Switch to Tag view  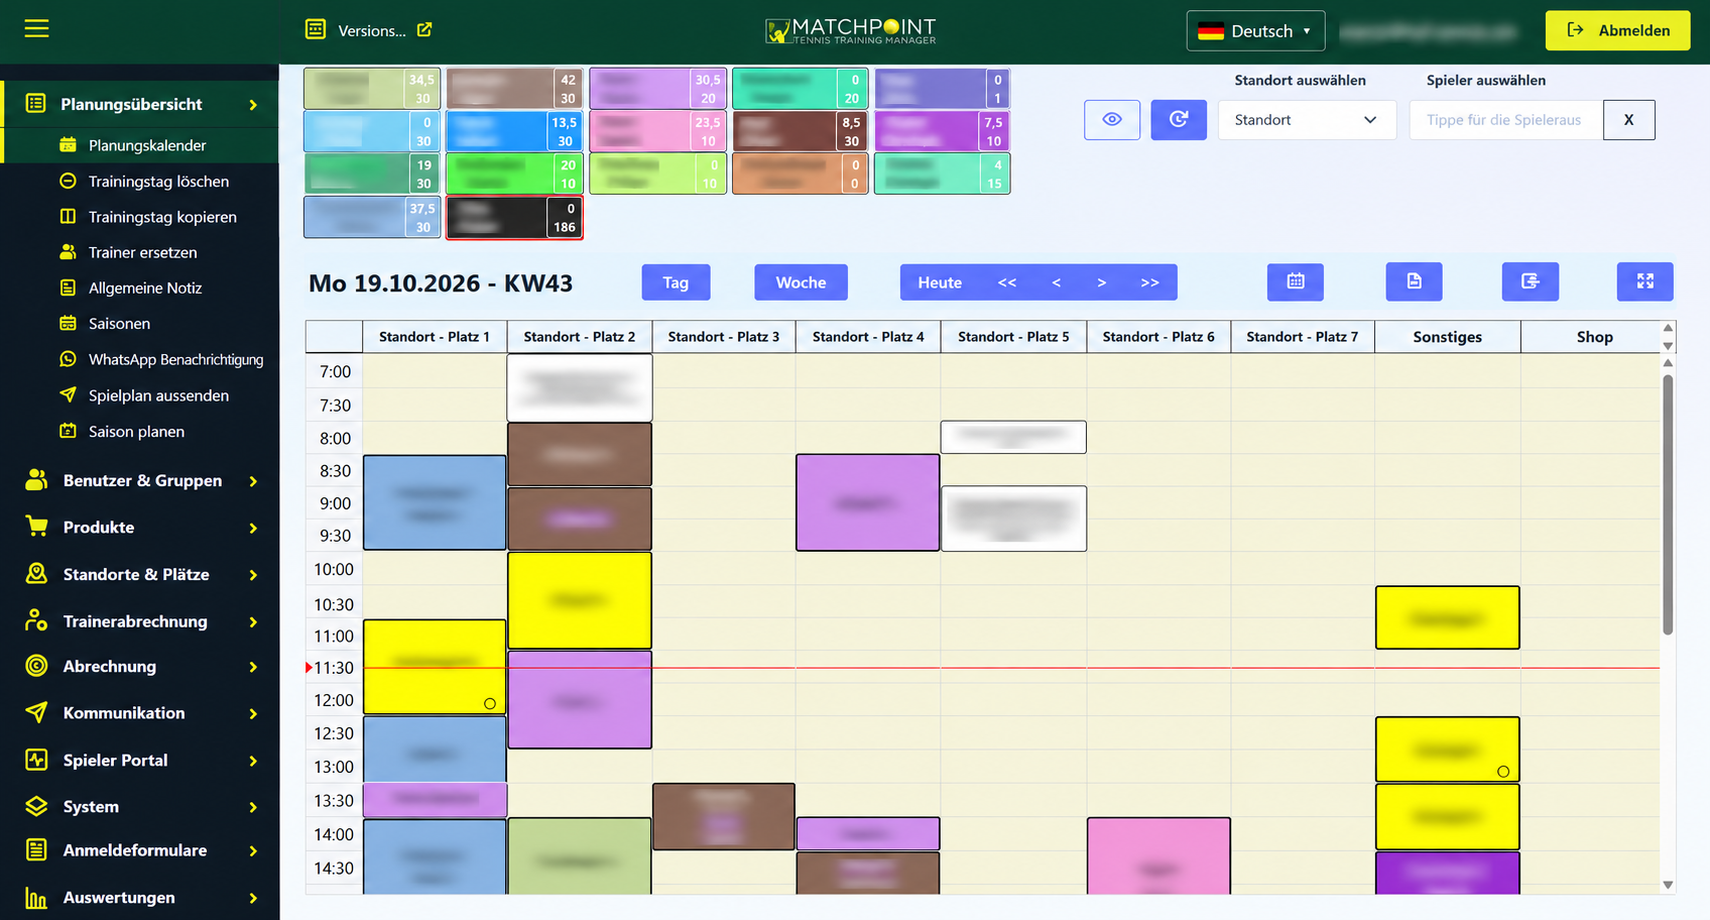(x=676, y=282)
